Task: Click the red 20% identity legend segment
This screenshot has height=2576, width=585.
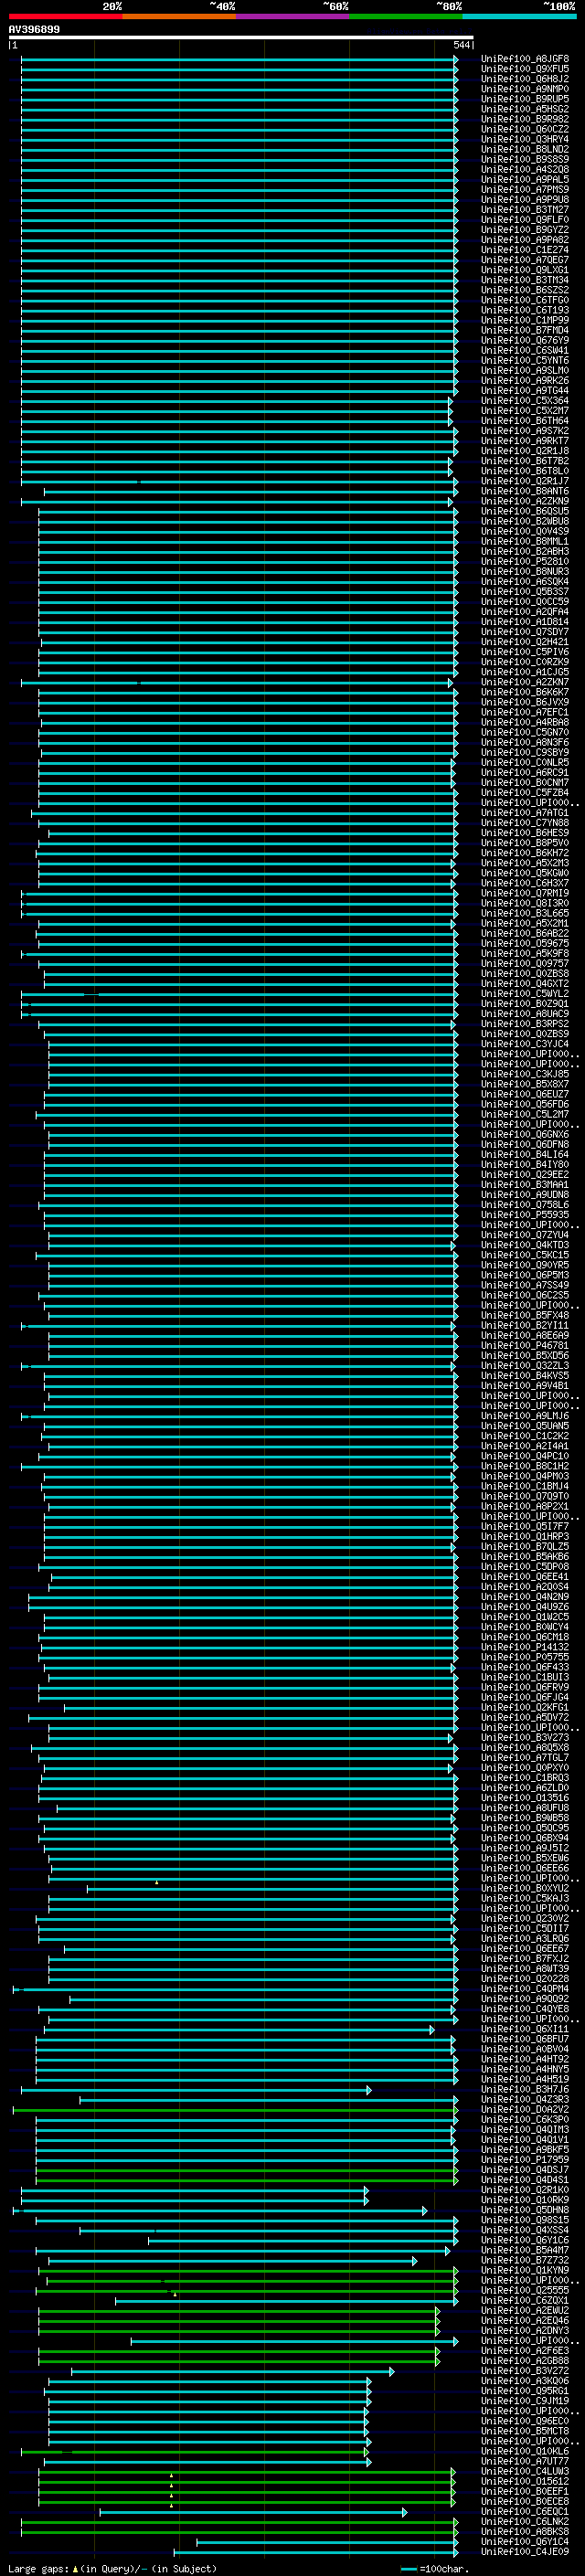Action: pyautogui.click(x=65, y=16)
